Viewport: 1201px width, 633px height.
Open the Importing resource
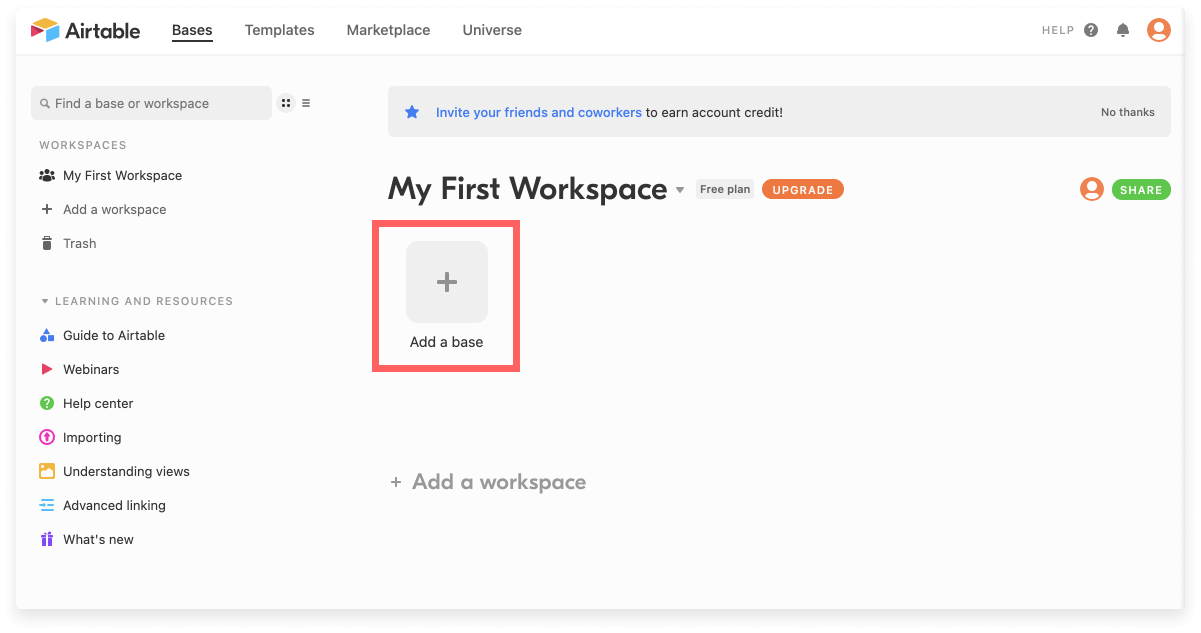tap(92, 437)
